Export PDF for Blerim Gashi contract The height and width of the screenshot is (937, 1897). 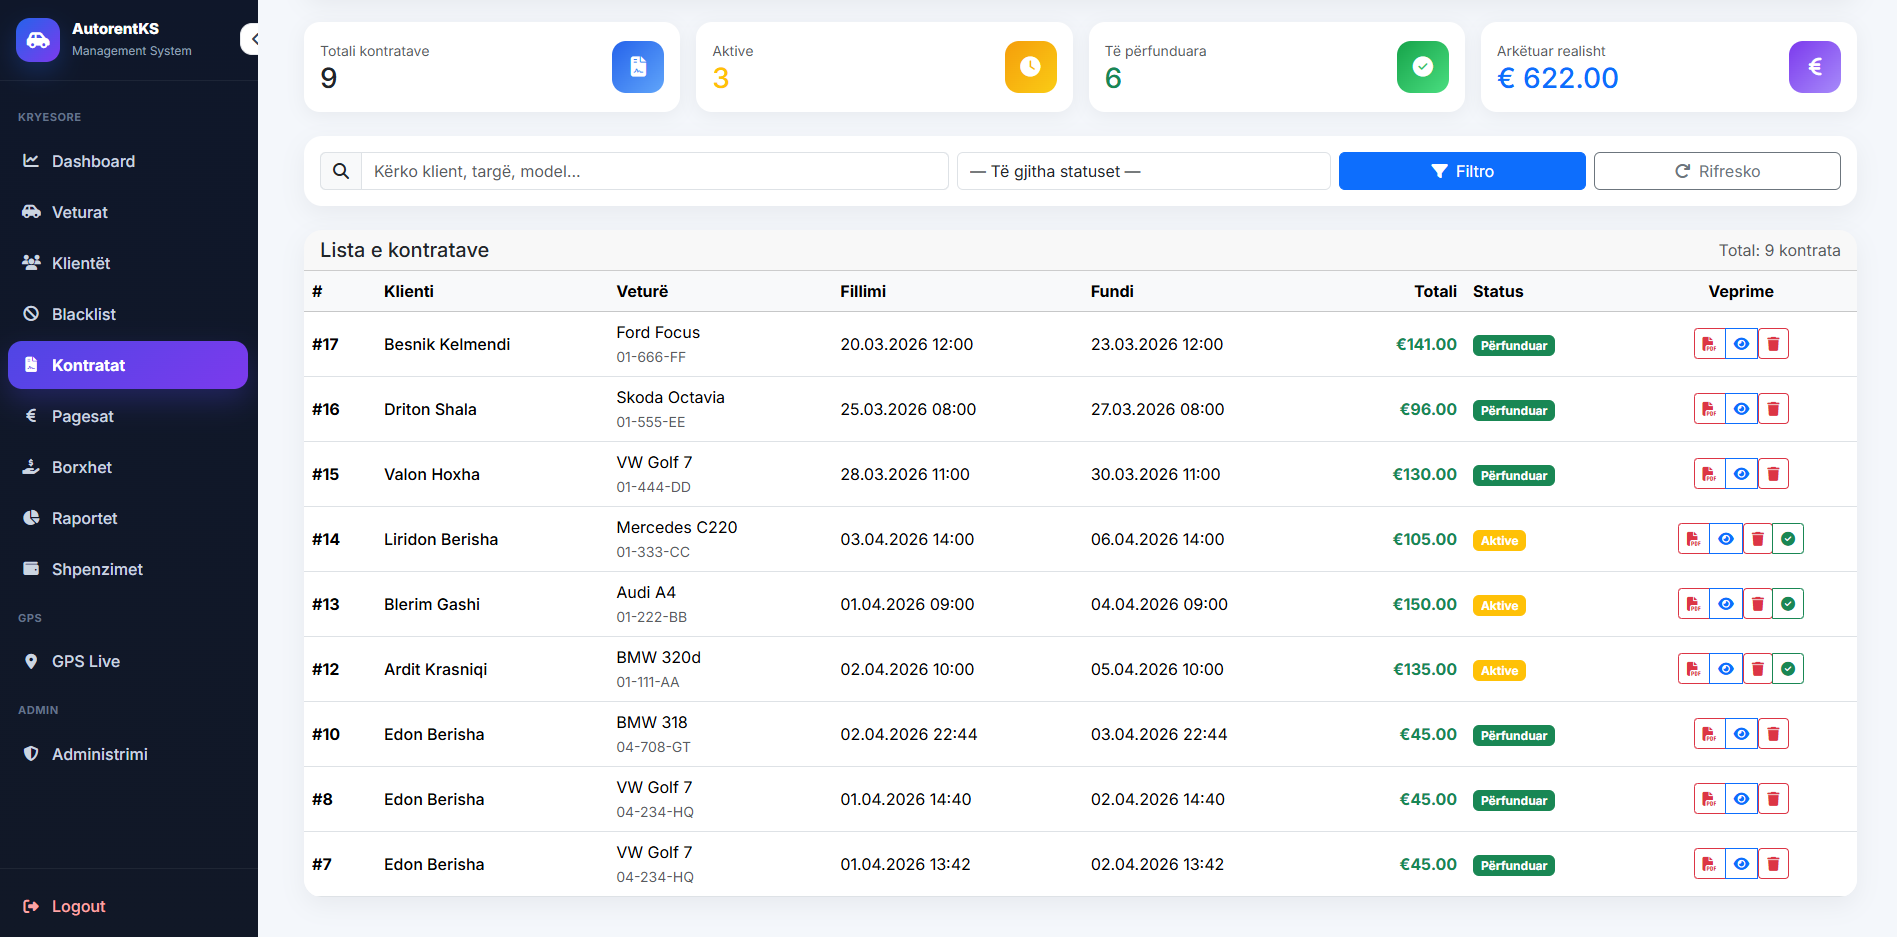[1693, 604]
